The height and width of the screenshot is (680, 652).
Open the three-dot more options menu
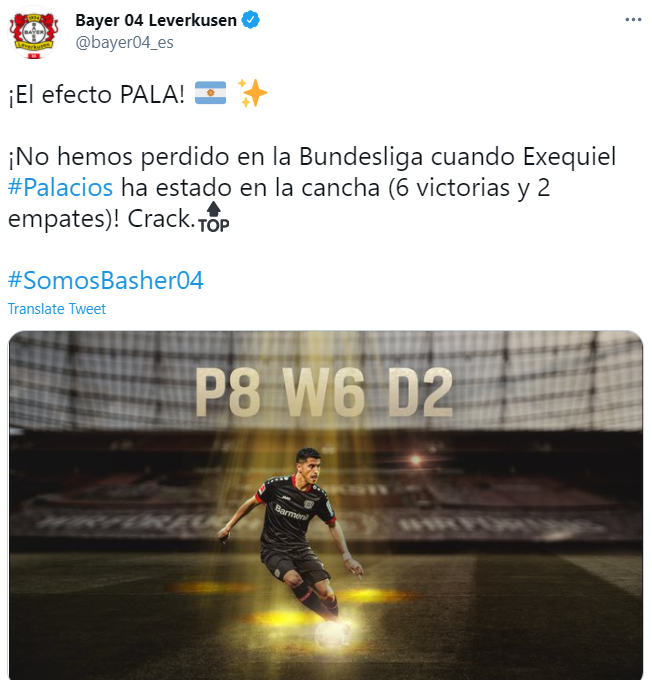(x=633, y=20)
